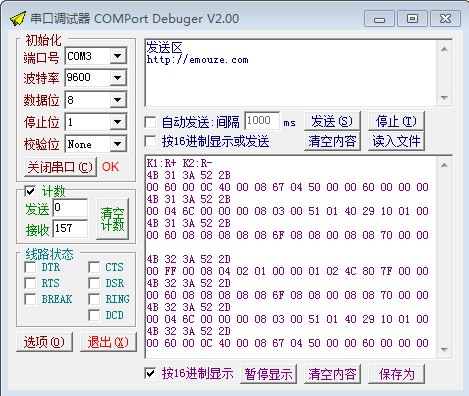This screenshot has height=396, width=469.
Task: Click the 退出 (X) button
Action: [x=108, y=342]
